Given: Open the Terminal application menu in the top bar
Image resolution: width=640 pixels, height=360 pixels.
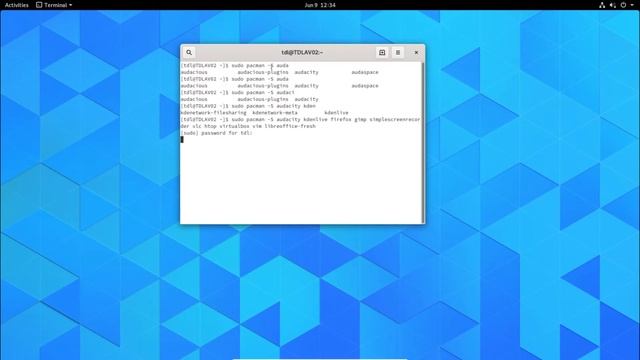Looking at the screenshot, I should pyautogui.click(x=54, y=5).
